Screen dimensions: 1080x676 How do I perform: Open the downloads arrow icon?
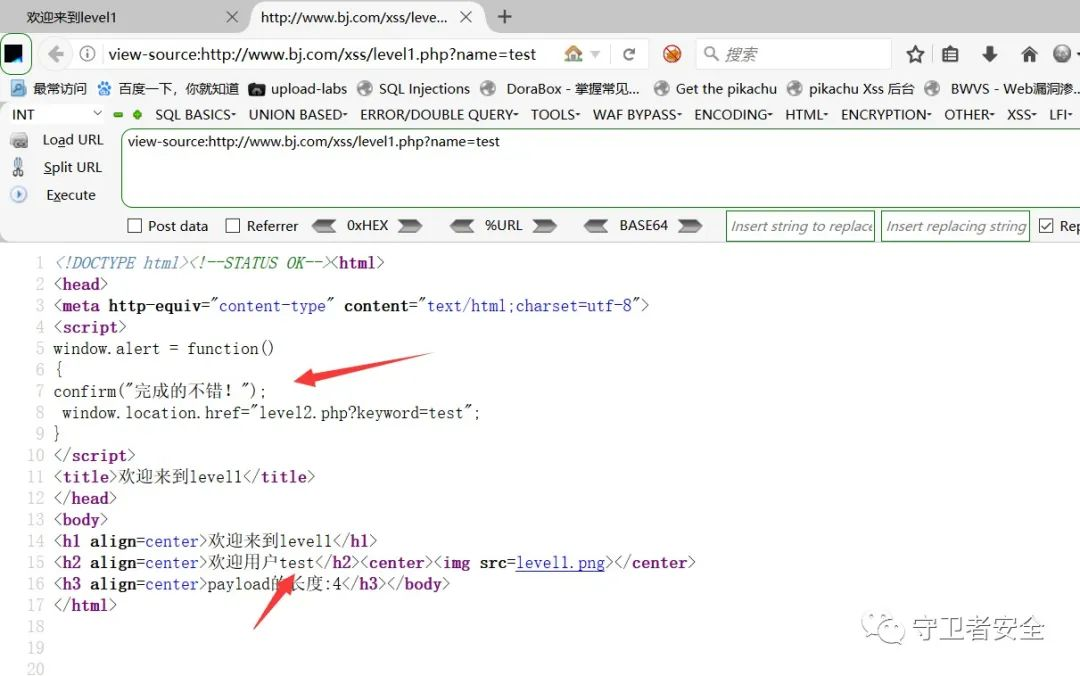pyautogui.click(x=990, y=54)
